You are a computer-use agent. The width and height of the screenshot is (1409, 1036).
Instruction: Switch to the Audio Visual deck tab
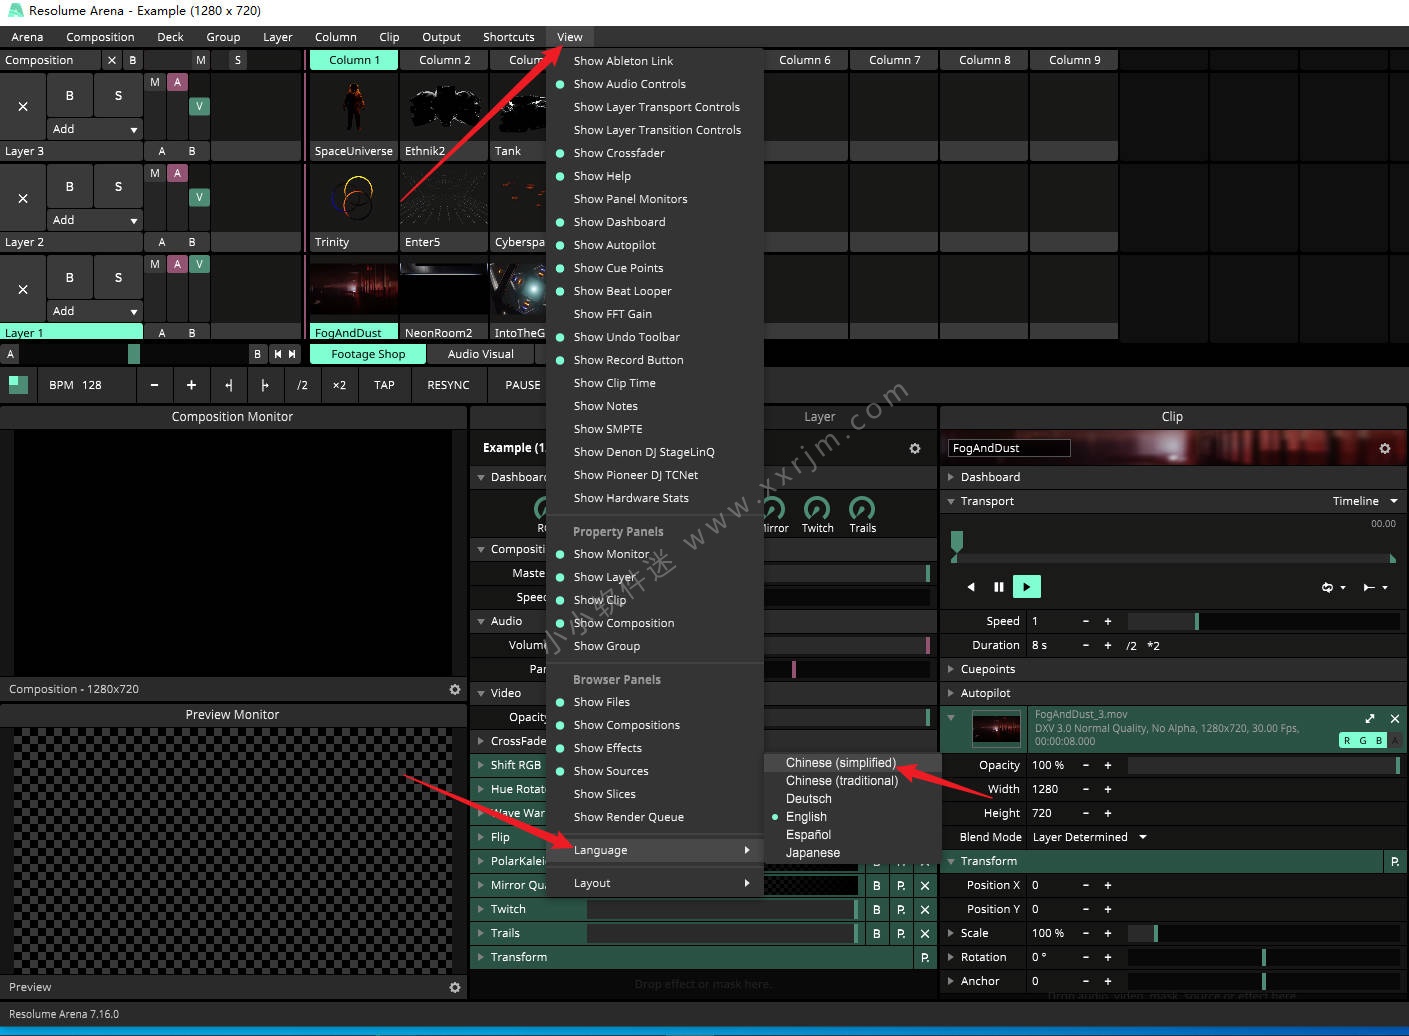point(480,354)
